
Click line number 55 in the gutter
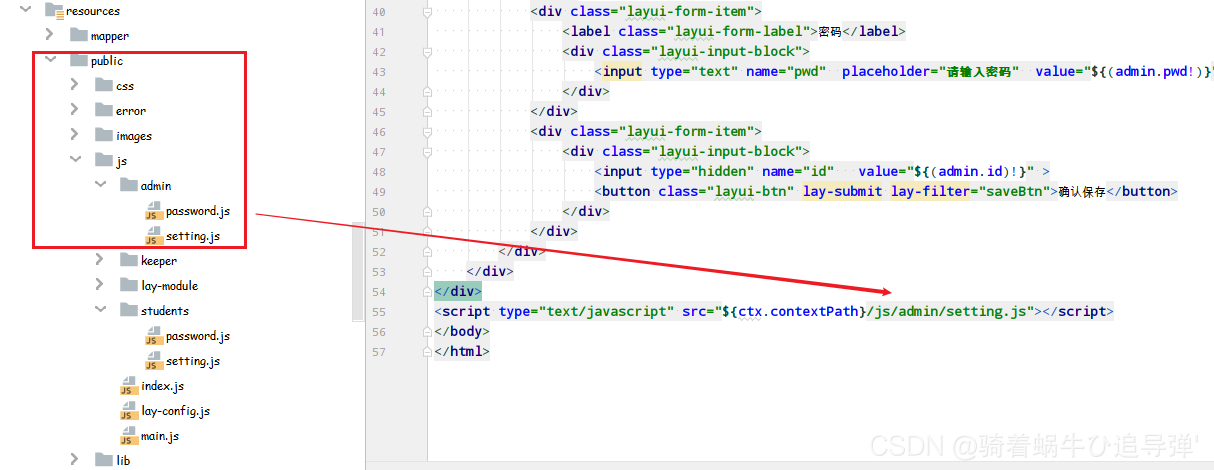coord(377,312)
